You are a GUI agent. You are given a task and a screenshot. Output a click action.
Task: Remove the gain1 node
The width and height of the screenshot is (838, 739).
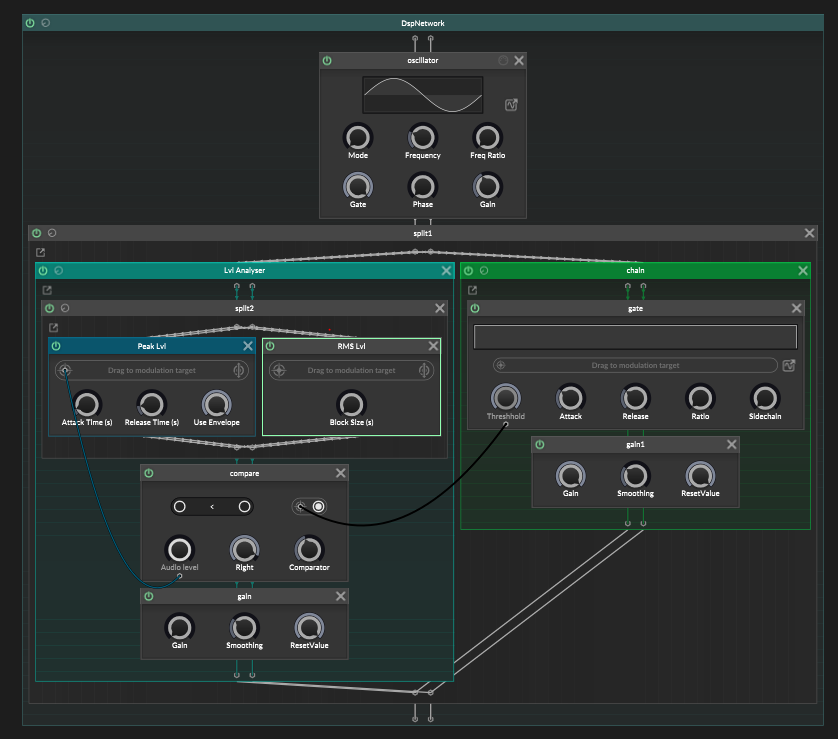732,444
